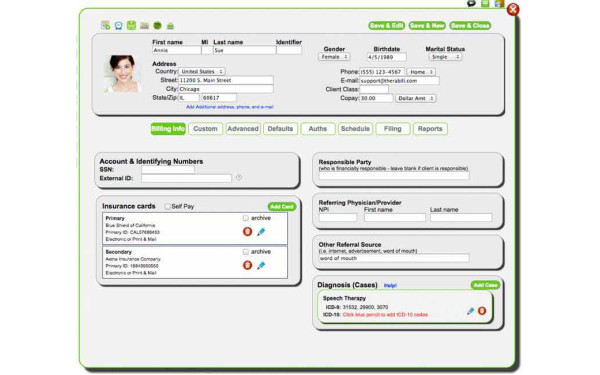This screenshot has width=600, height=375.
Task: Delete the Primary insurance card
Action: (x=248, y=232)
